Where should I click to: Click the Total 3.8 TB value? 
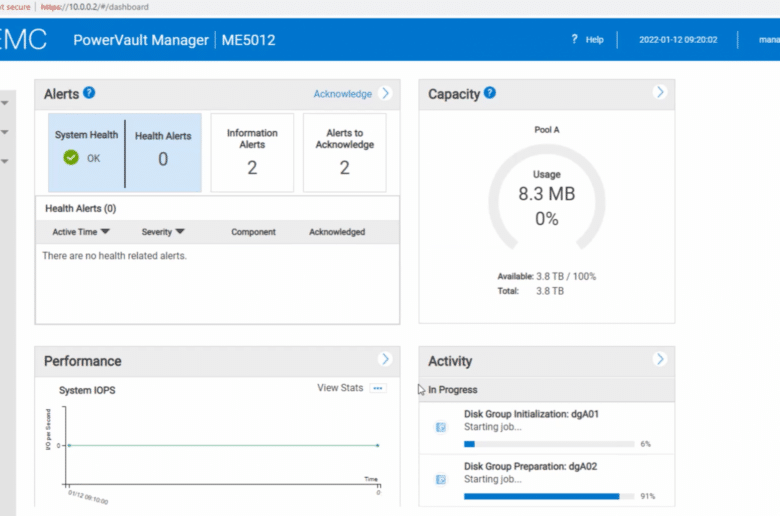[x=550, y=291]
